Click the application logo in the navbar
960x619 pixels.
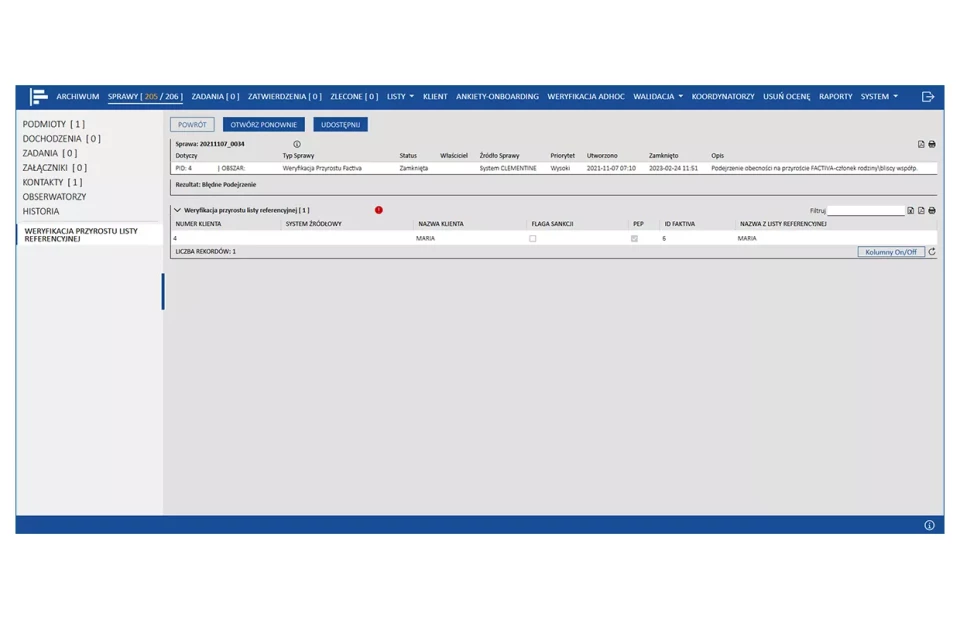(38, 97)
